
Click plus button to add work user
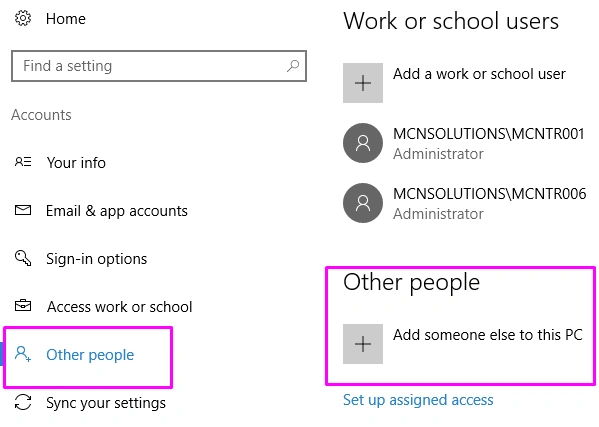(x=363, y=83)
